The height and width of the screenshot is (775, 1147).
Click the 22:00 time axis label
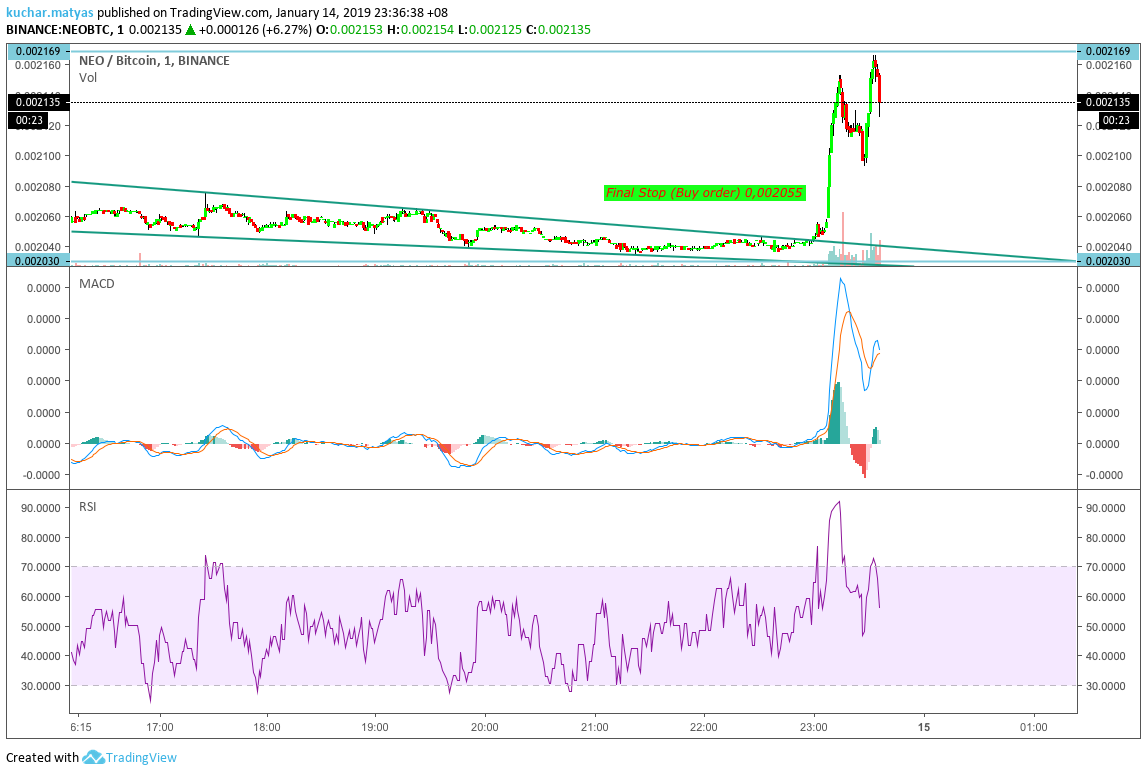pos(704,727)
